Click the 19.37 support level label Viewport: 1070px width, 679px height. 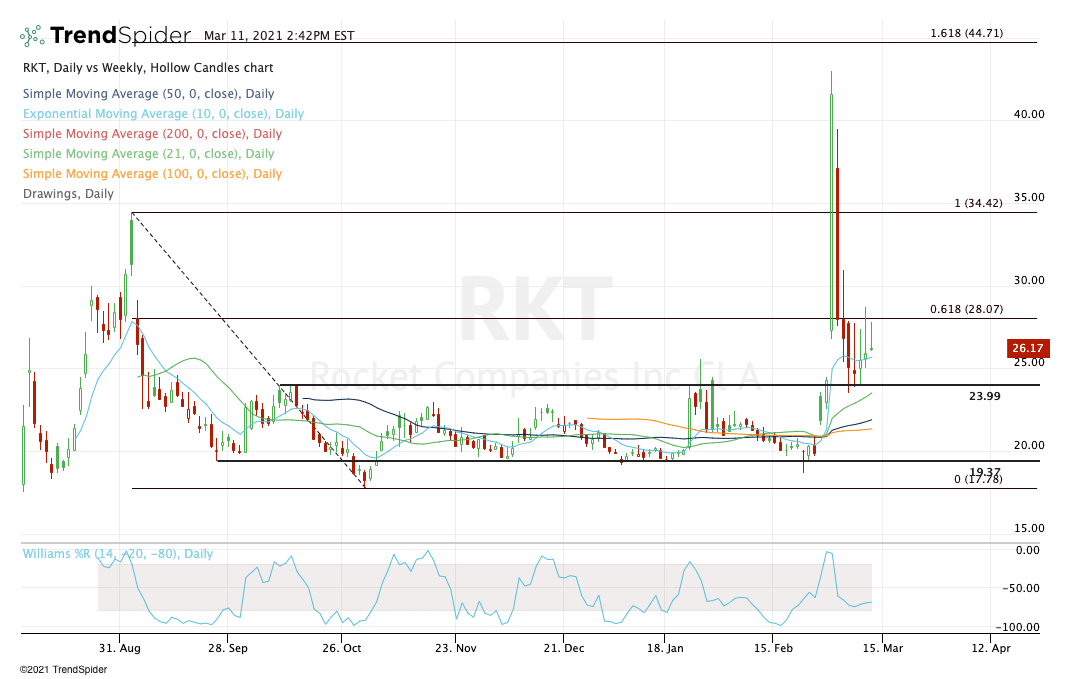[x=985, y=472]
